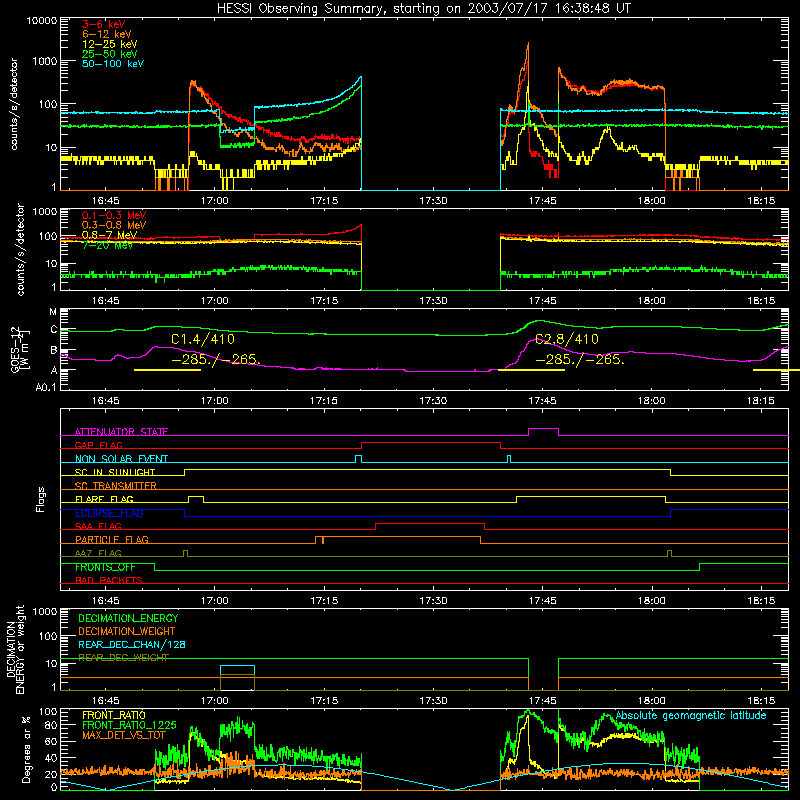Click the SAA_FLAG label
Viewport: 800px width, 800px height.
tap(98, 526)
